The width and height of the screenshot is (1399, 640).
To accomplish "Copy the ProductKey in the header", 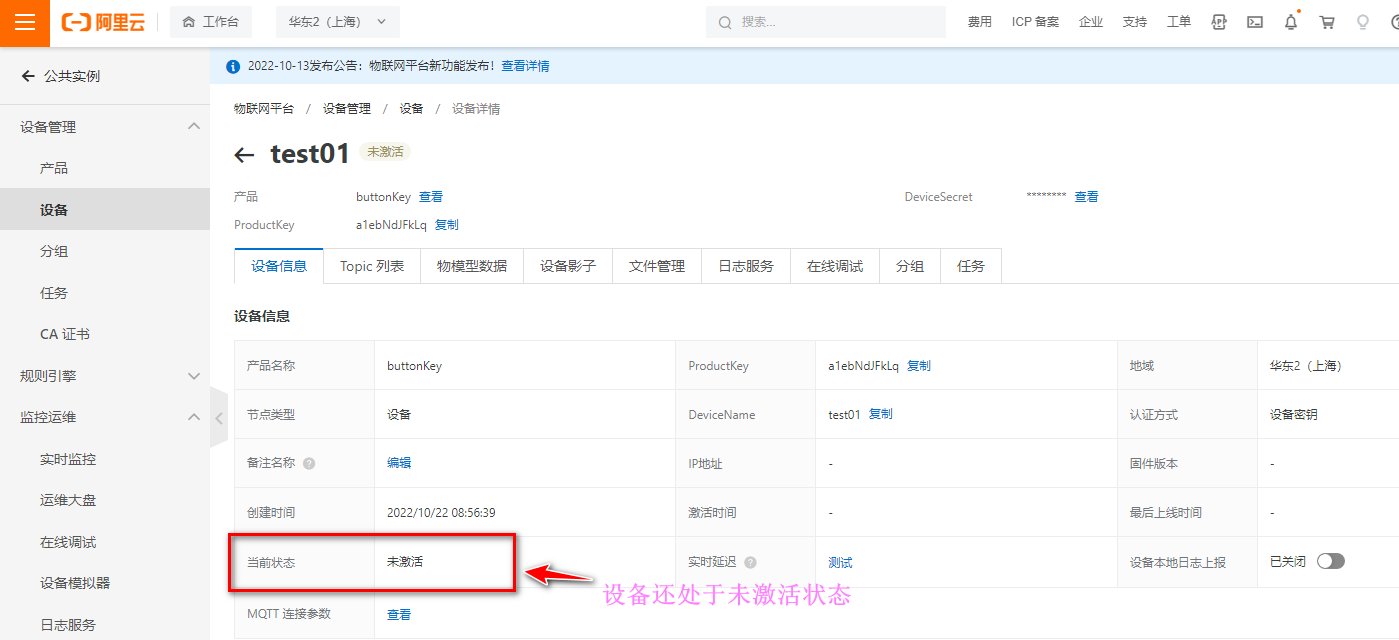I will [x=447, y=225].
